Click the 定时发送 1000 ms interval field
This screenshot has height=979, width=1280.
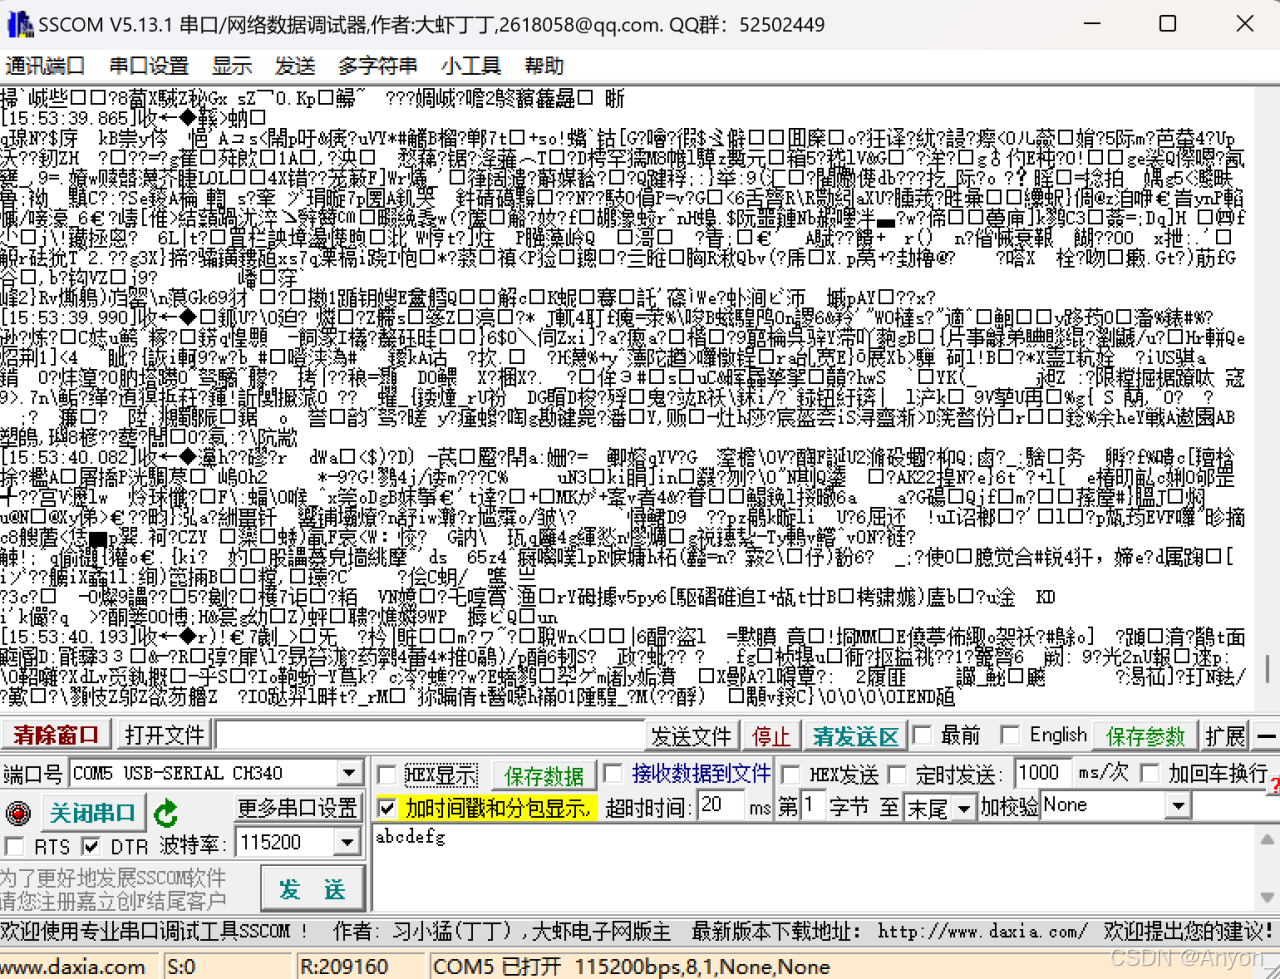click(x=1042, y=773)
